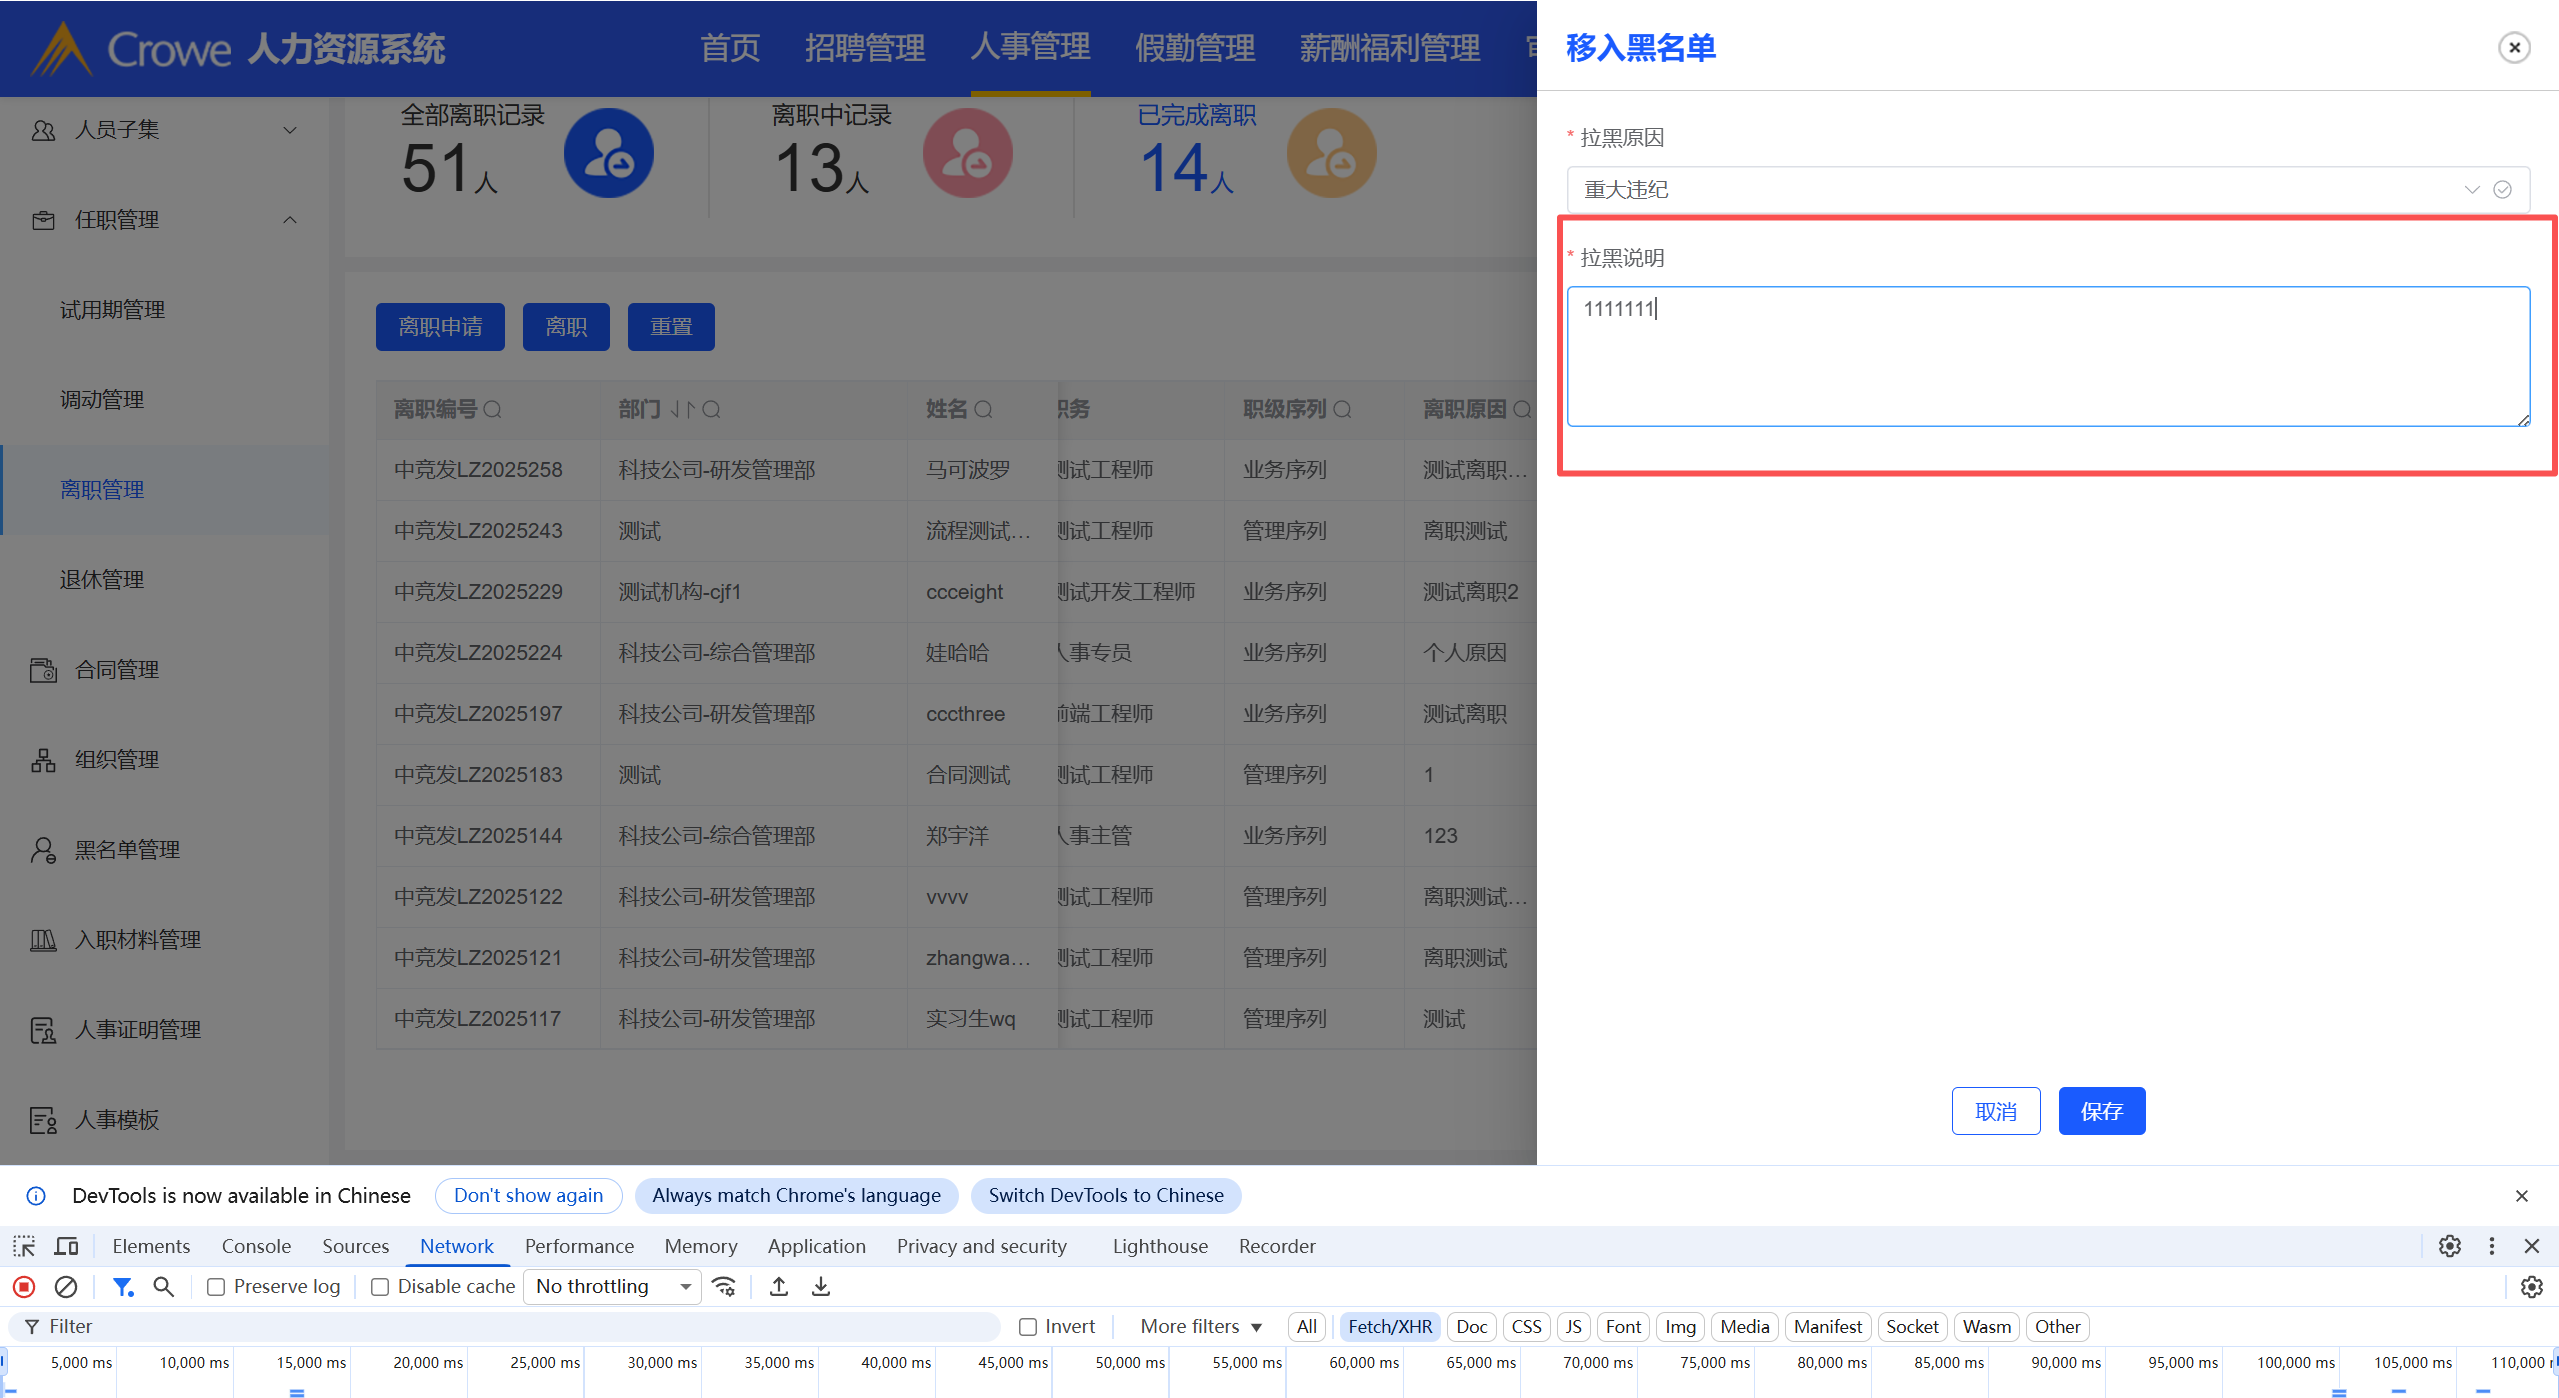Viewport: 2559px width, 1398px height.
Task: Click the 取消 button
Action: coord(1995,1111)
